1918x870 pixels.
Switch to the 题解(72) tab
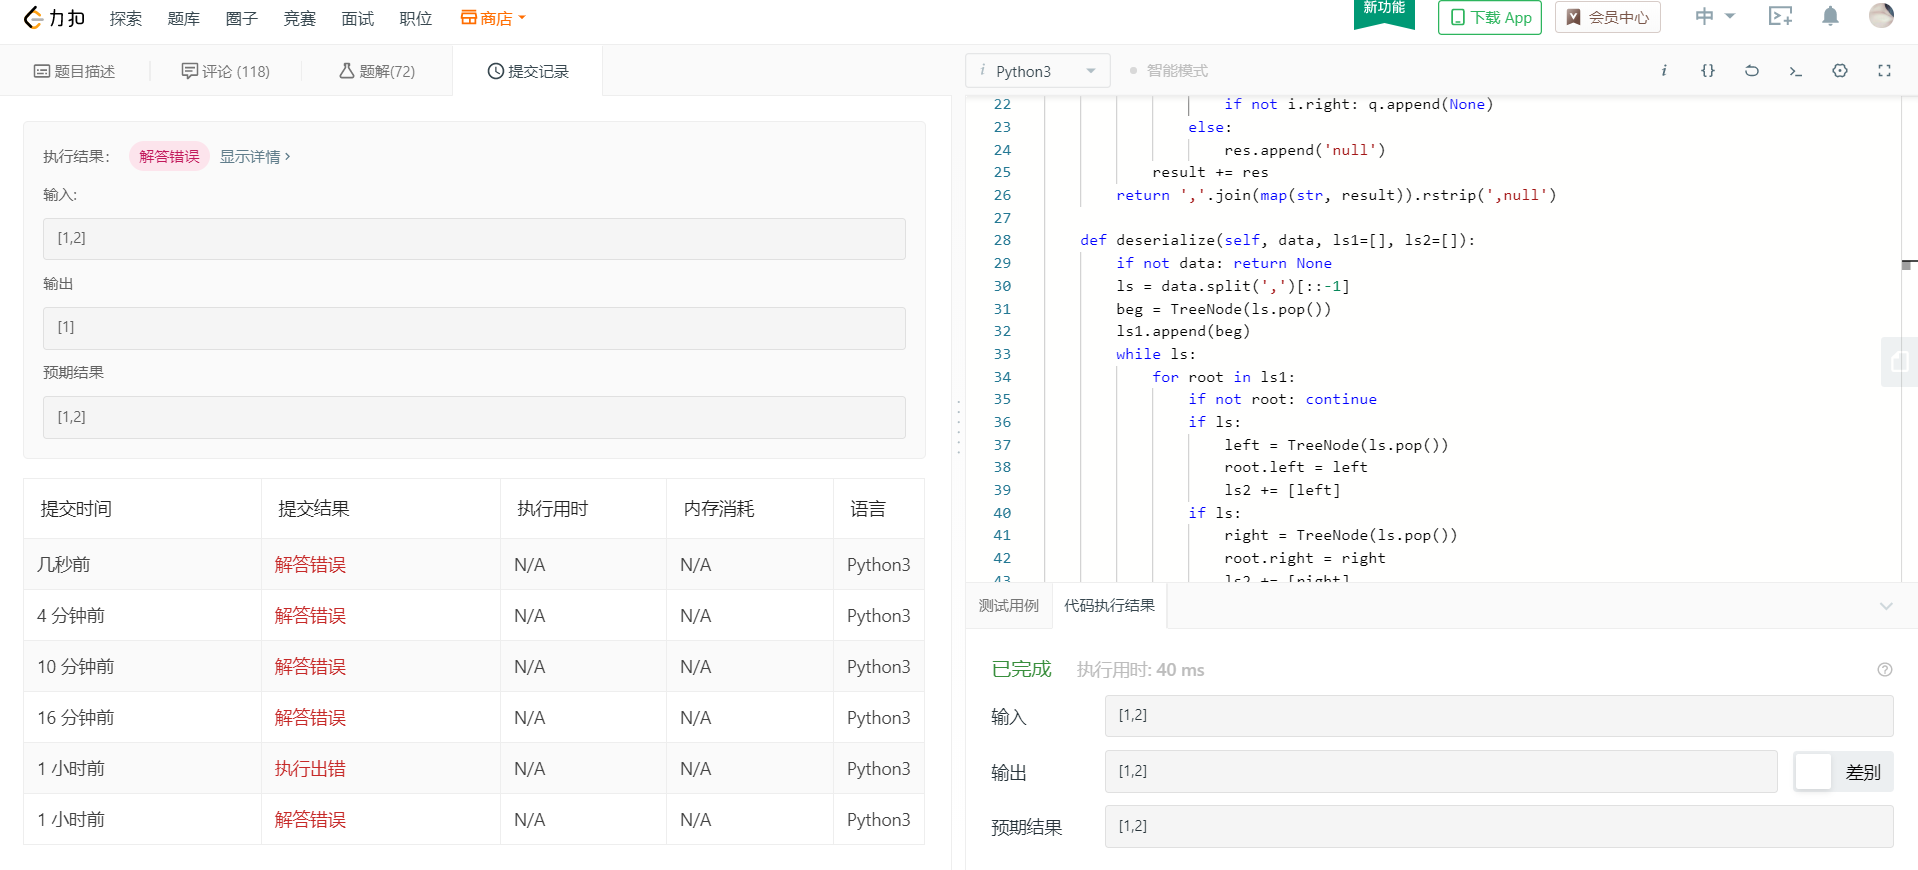(x=377, y=71)
